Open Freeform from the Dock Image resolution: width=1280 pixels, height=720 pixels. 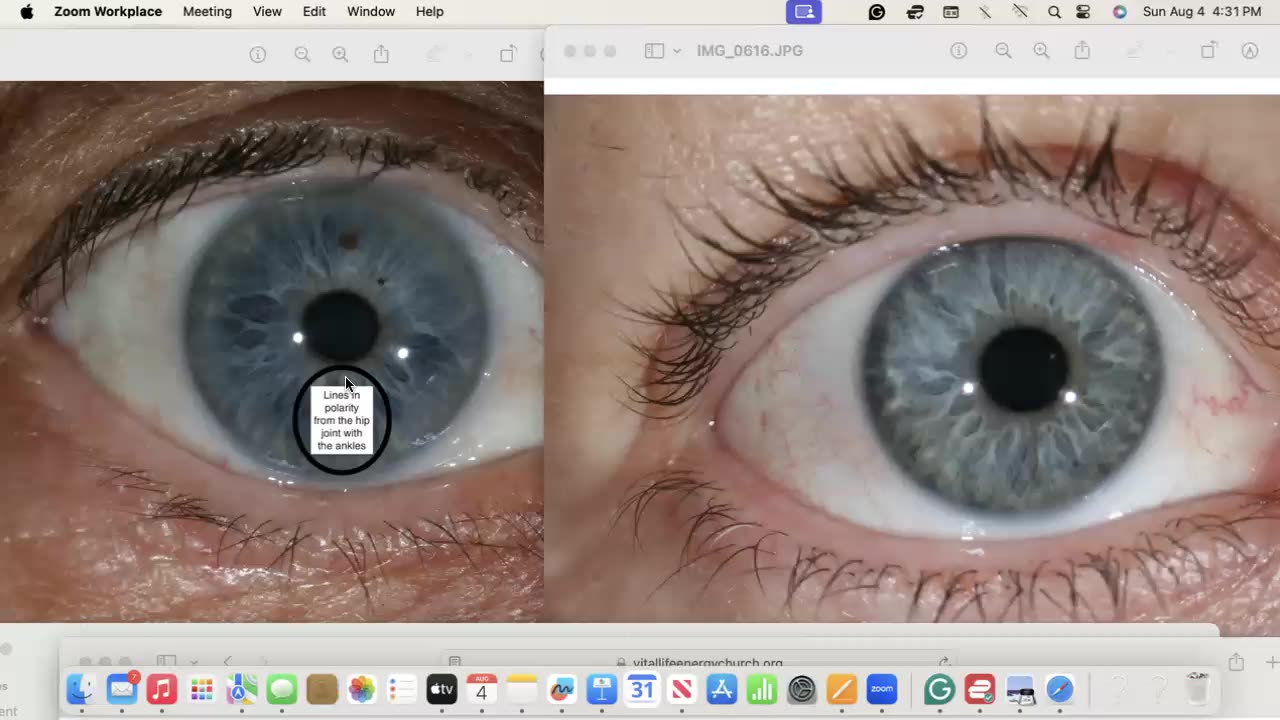click(562, 689)
